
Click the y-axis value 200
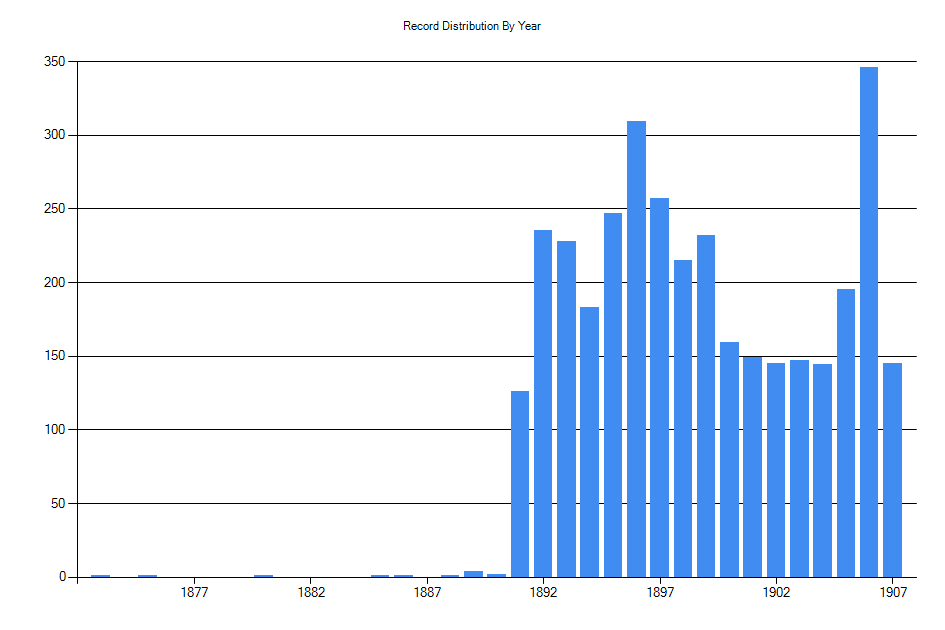point(54,282)
